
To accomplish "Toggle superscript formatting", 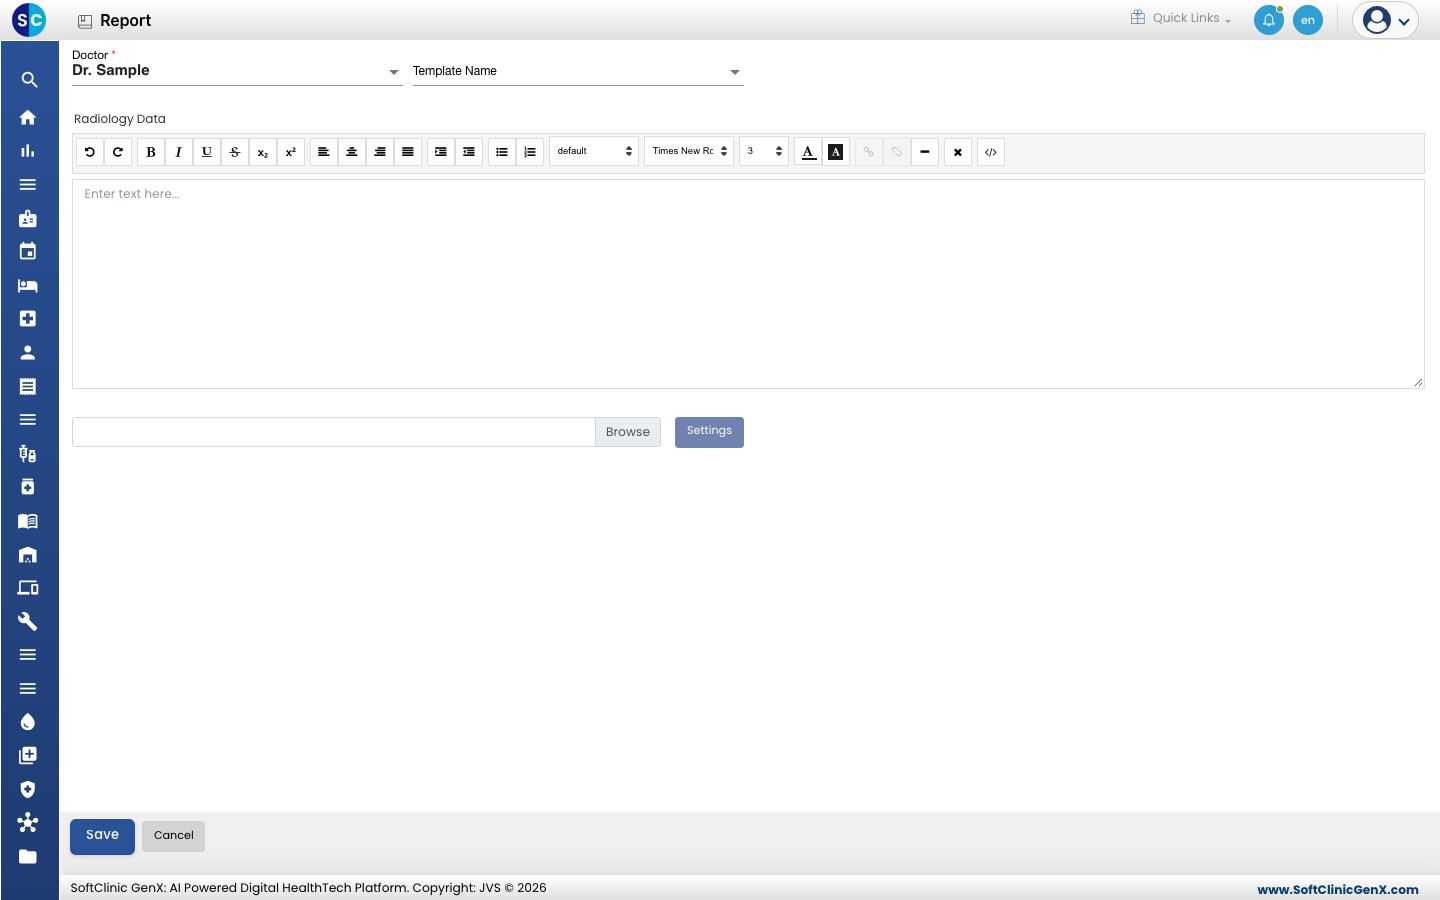I will [x=291, y=152].
